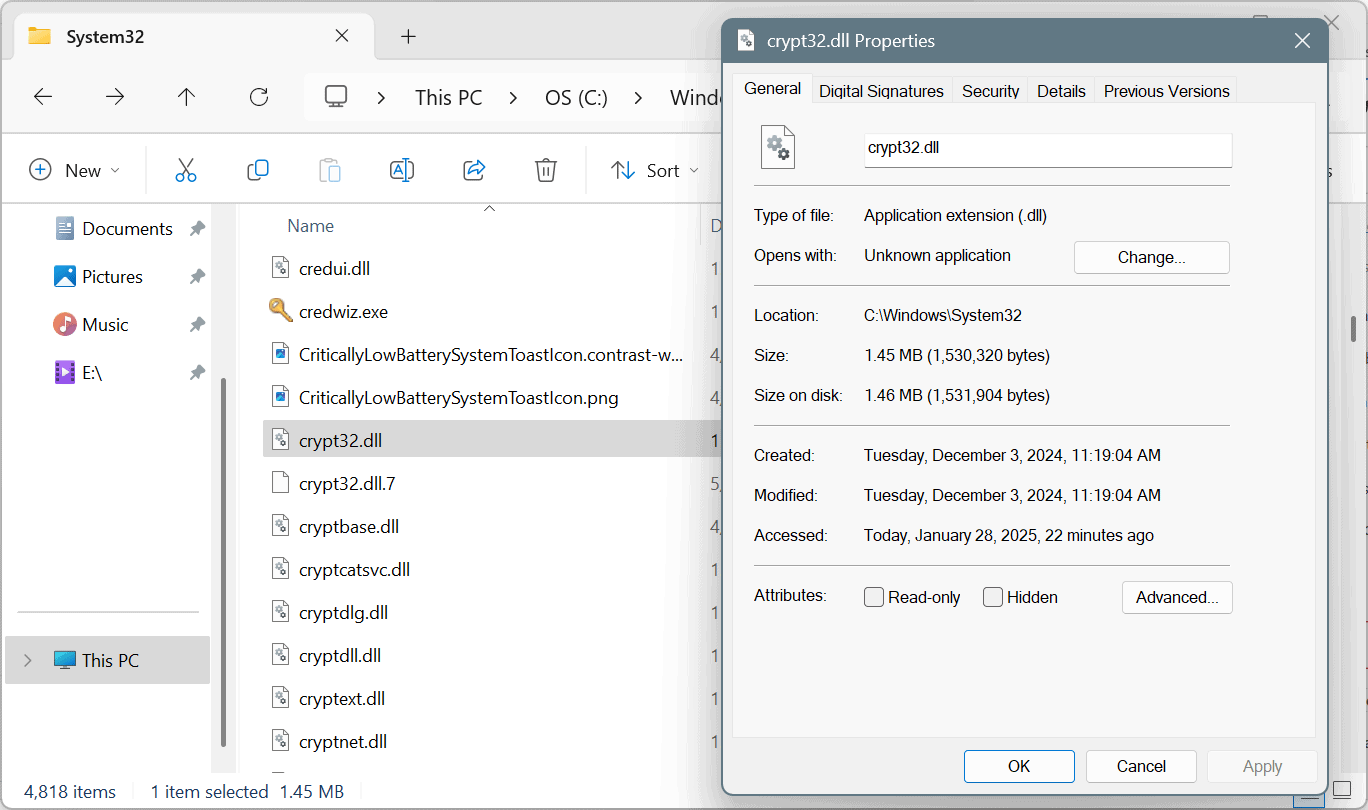The image size is (1368, 810).
Task: Expand This PC in navigation pane
Action: click(28, 660)
